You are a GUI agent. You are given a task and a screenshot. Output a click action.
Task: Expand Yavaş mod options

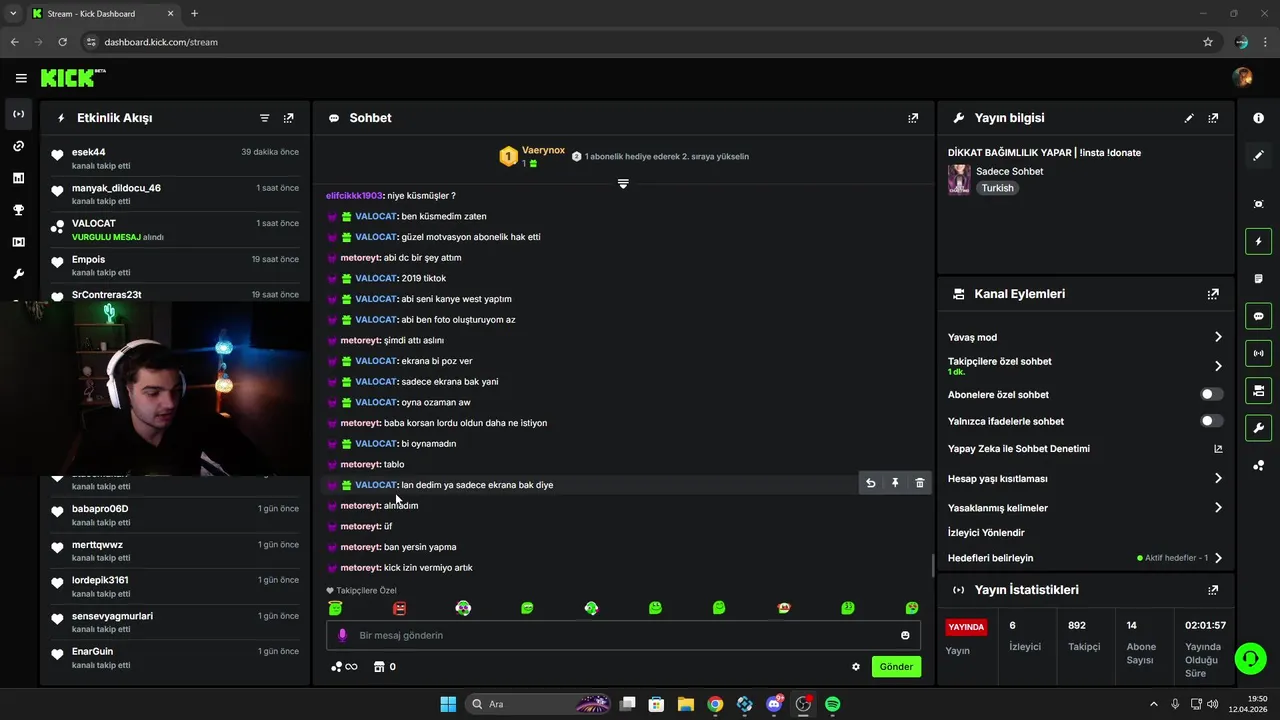click(x=1218, y=337)
